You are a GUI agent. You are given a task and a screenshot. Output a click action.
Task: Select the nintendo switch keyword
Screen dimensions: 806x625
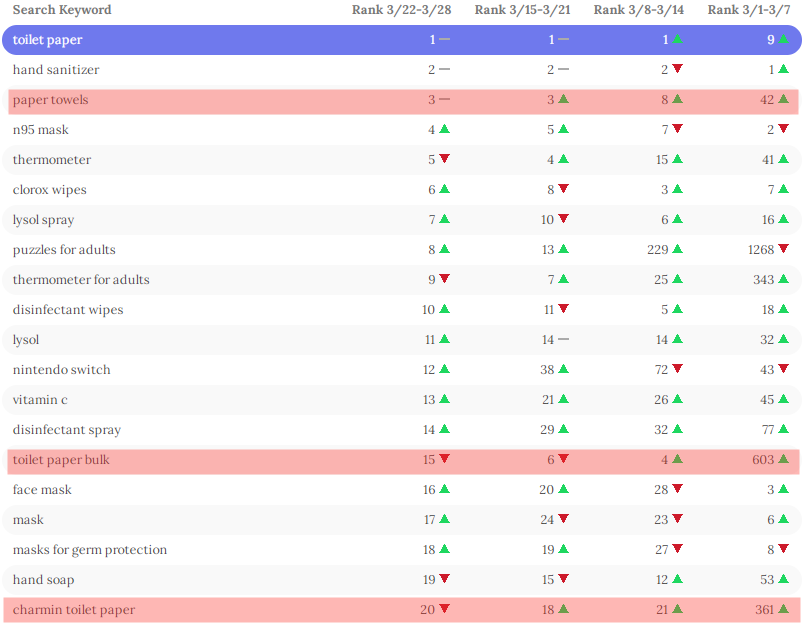tap(62, 370)
